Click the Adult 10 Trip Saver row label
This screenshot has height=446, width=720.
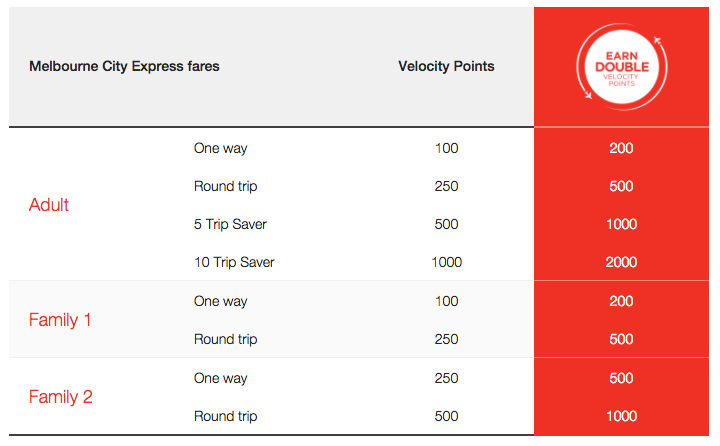pyautogui.click(x=234, y=262)
